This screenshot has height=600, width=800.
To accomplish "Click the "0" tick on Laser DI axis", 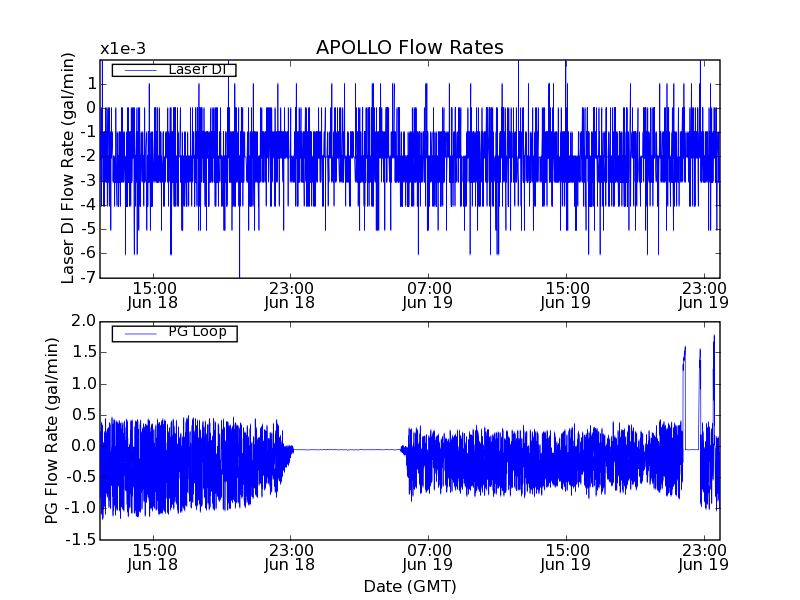I will click(91, 108).
